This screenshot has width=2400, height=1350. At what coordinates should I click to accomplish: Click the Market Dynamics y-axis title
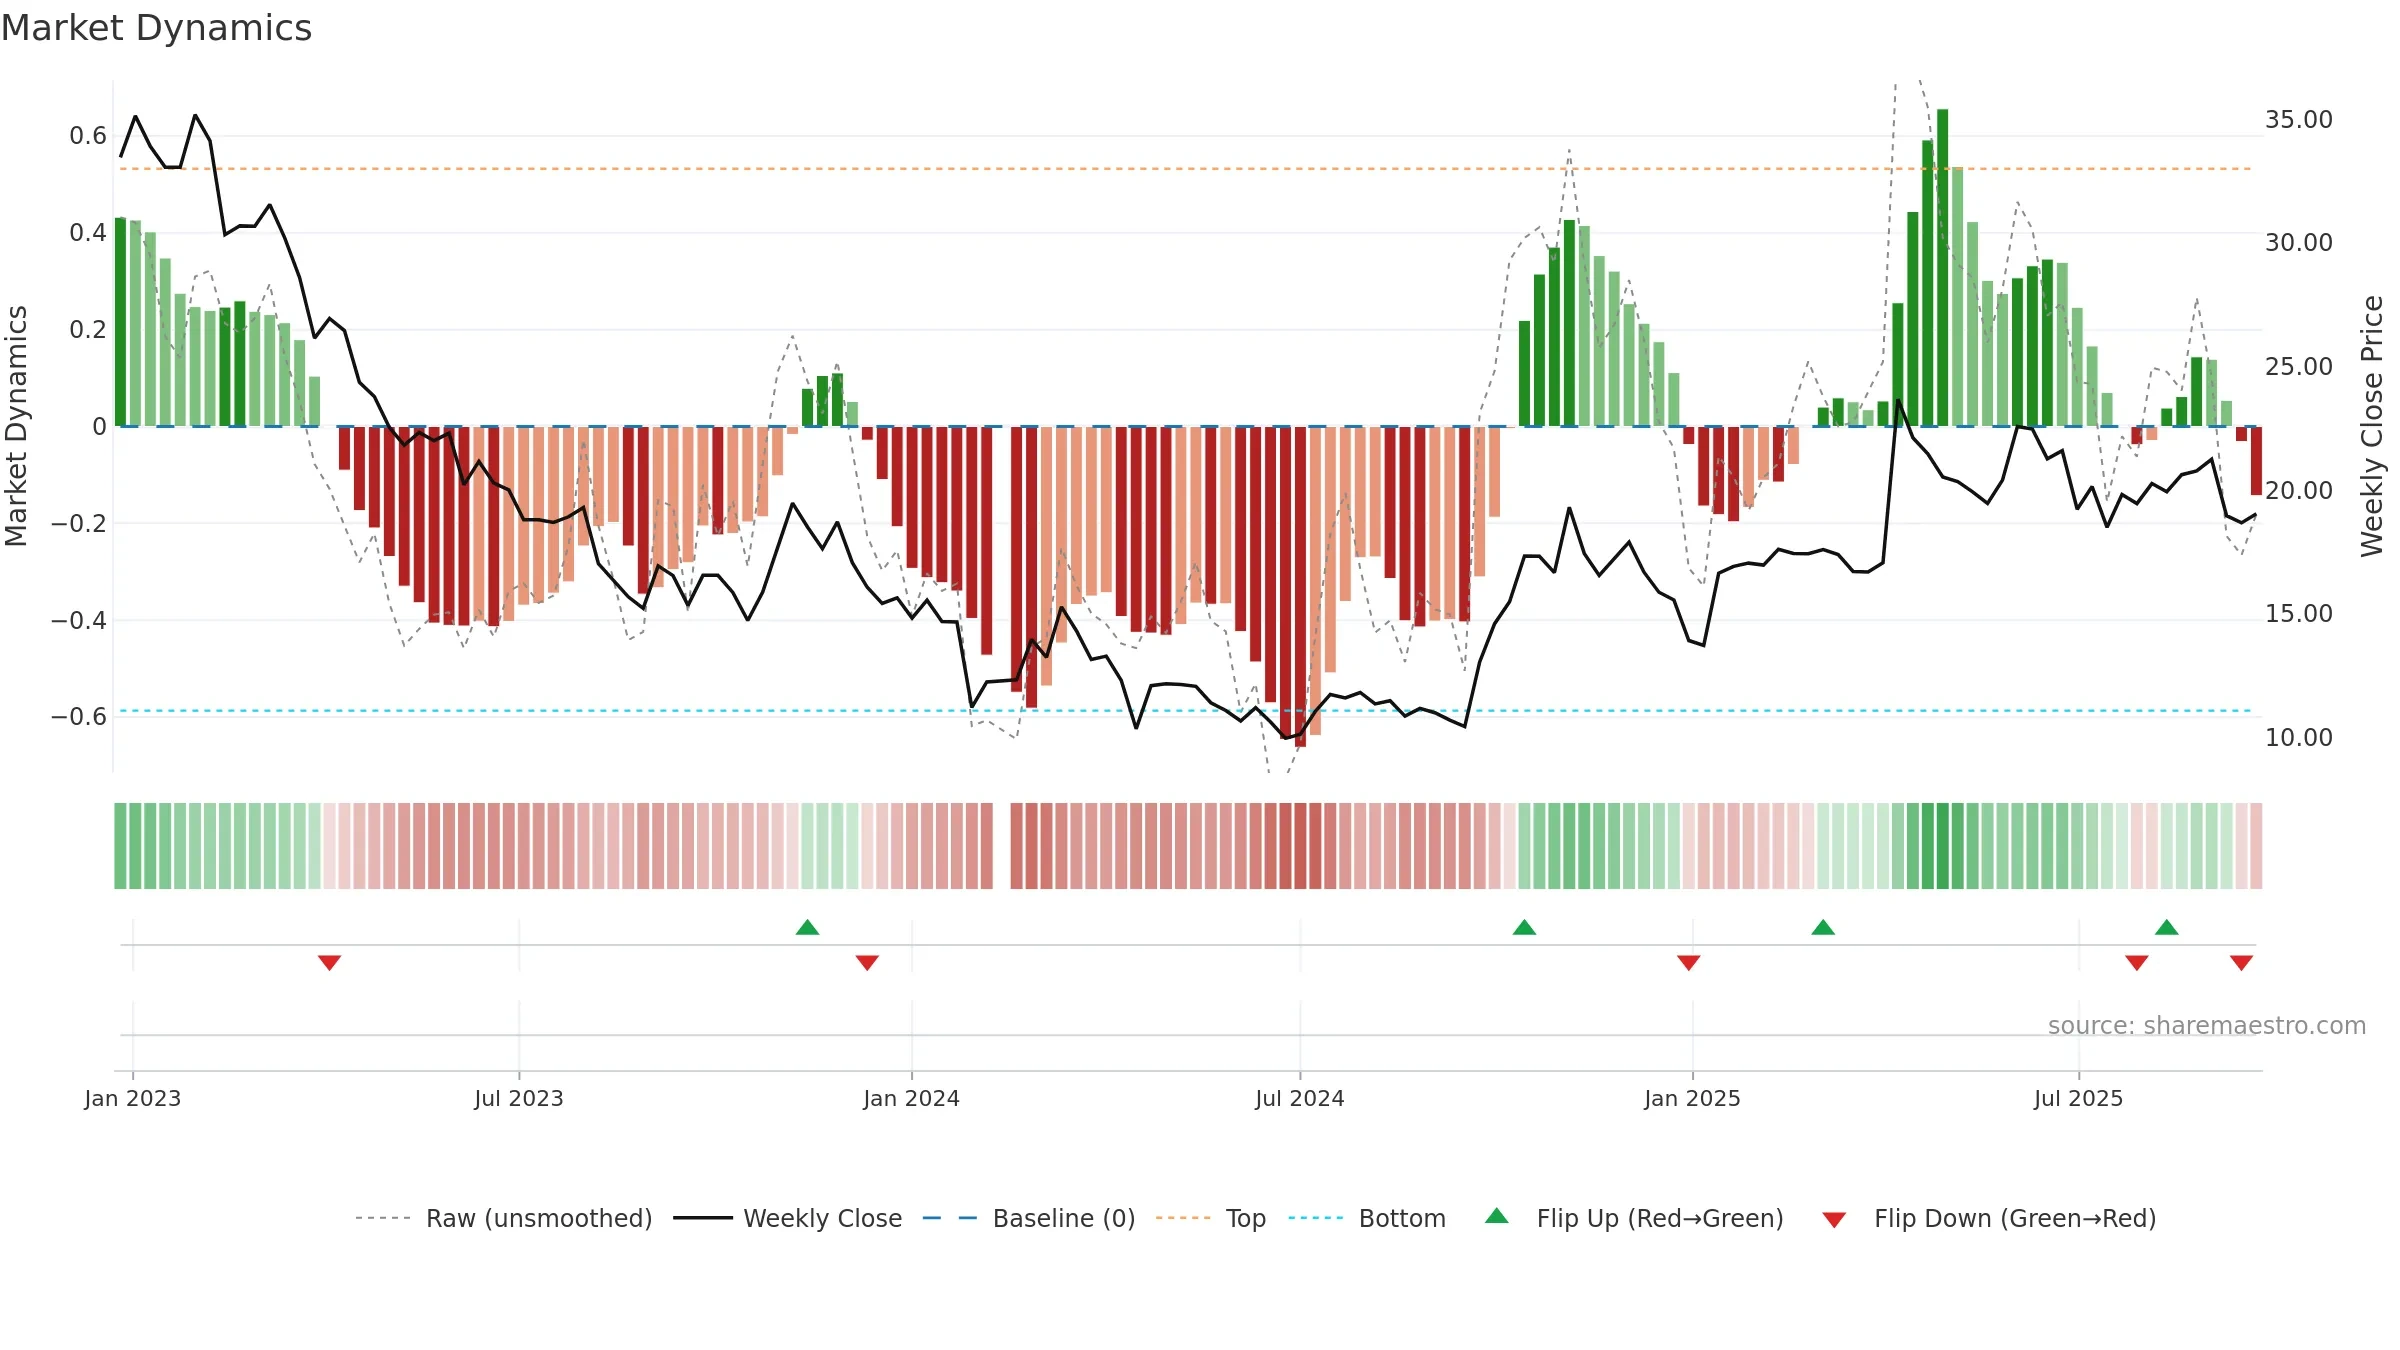[16, 426]
